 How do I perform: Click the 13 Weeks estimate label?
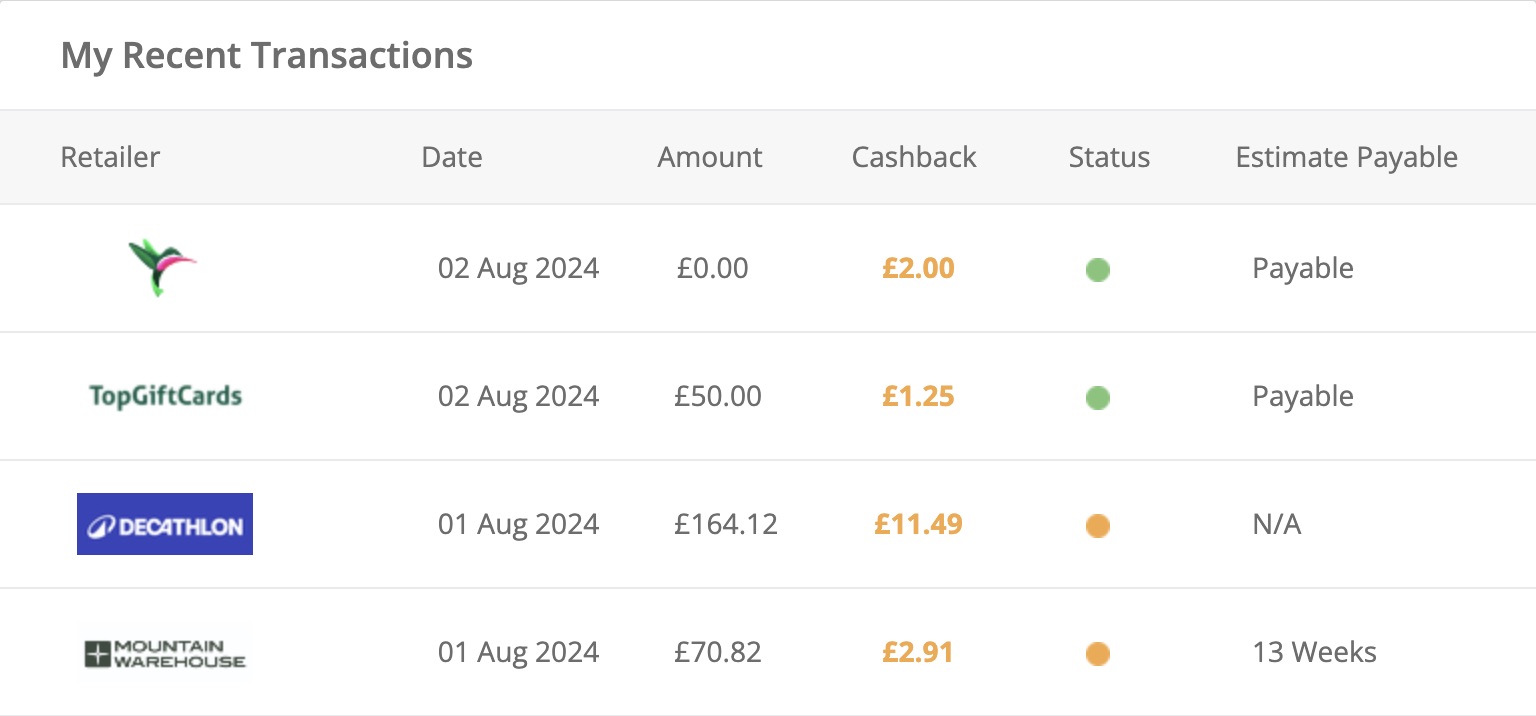coord(1314,652)
